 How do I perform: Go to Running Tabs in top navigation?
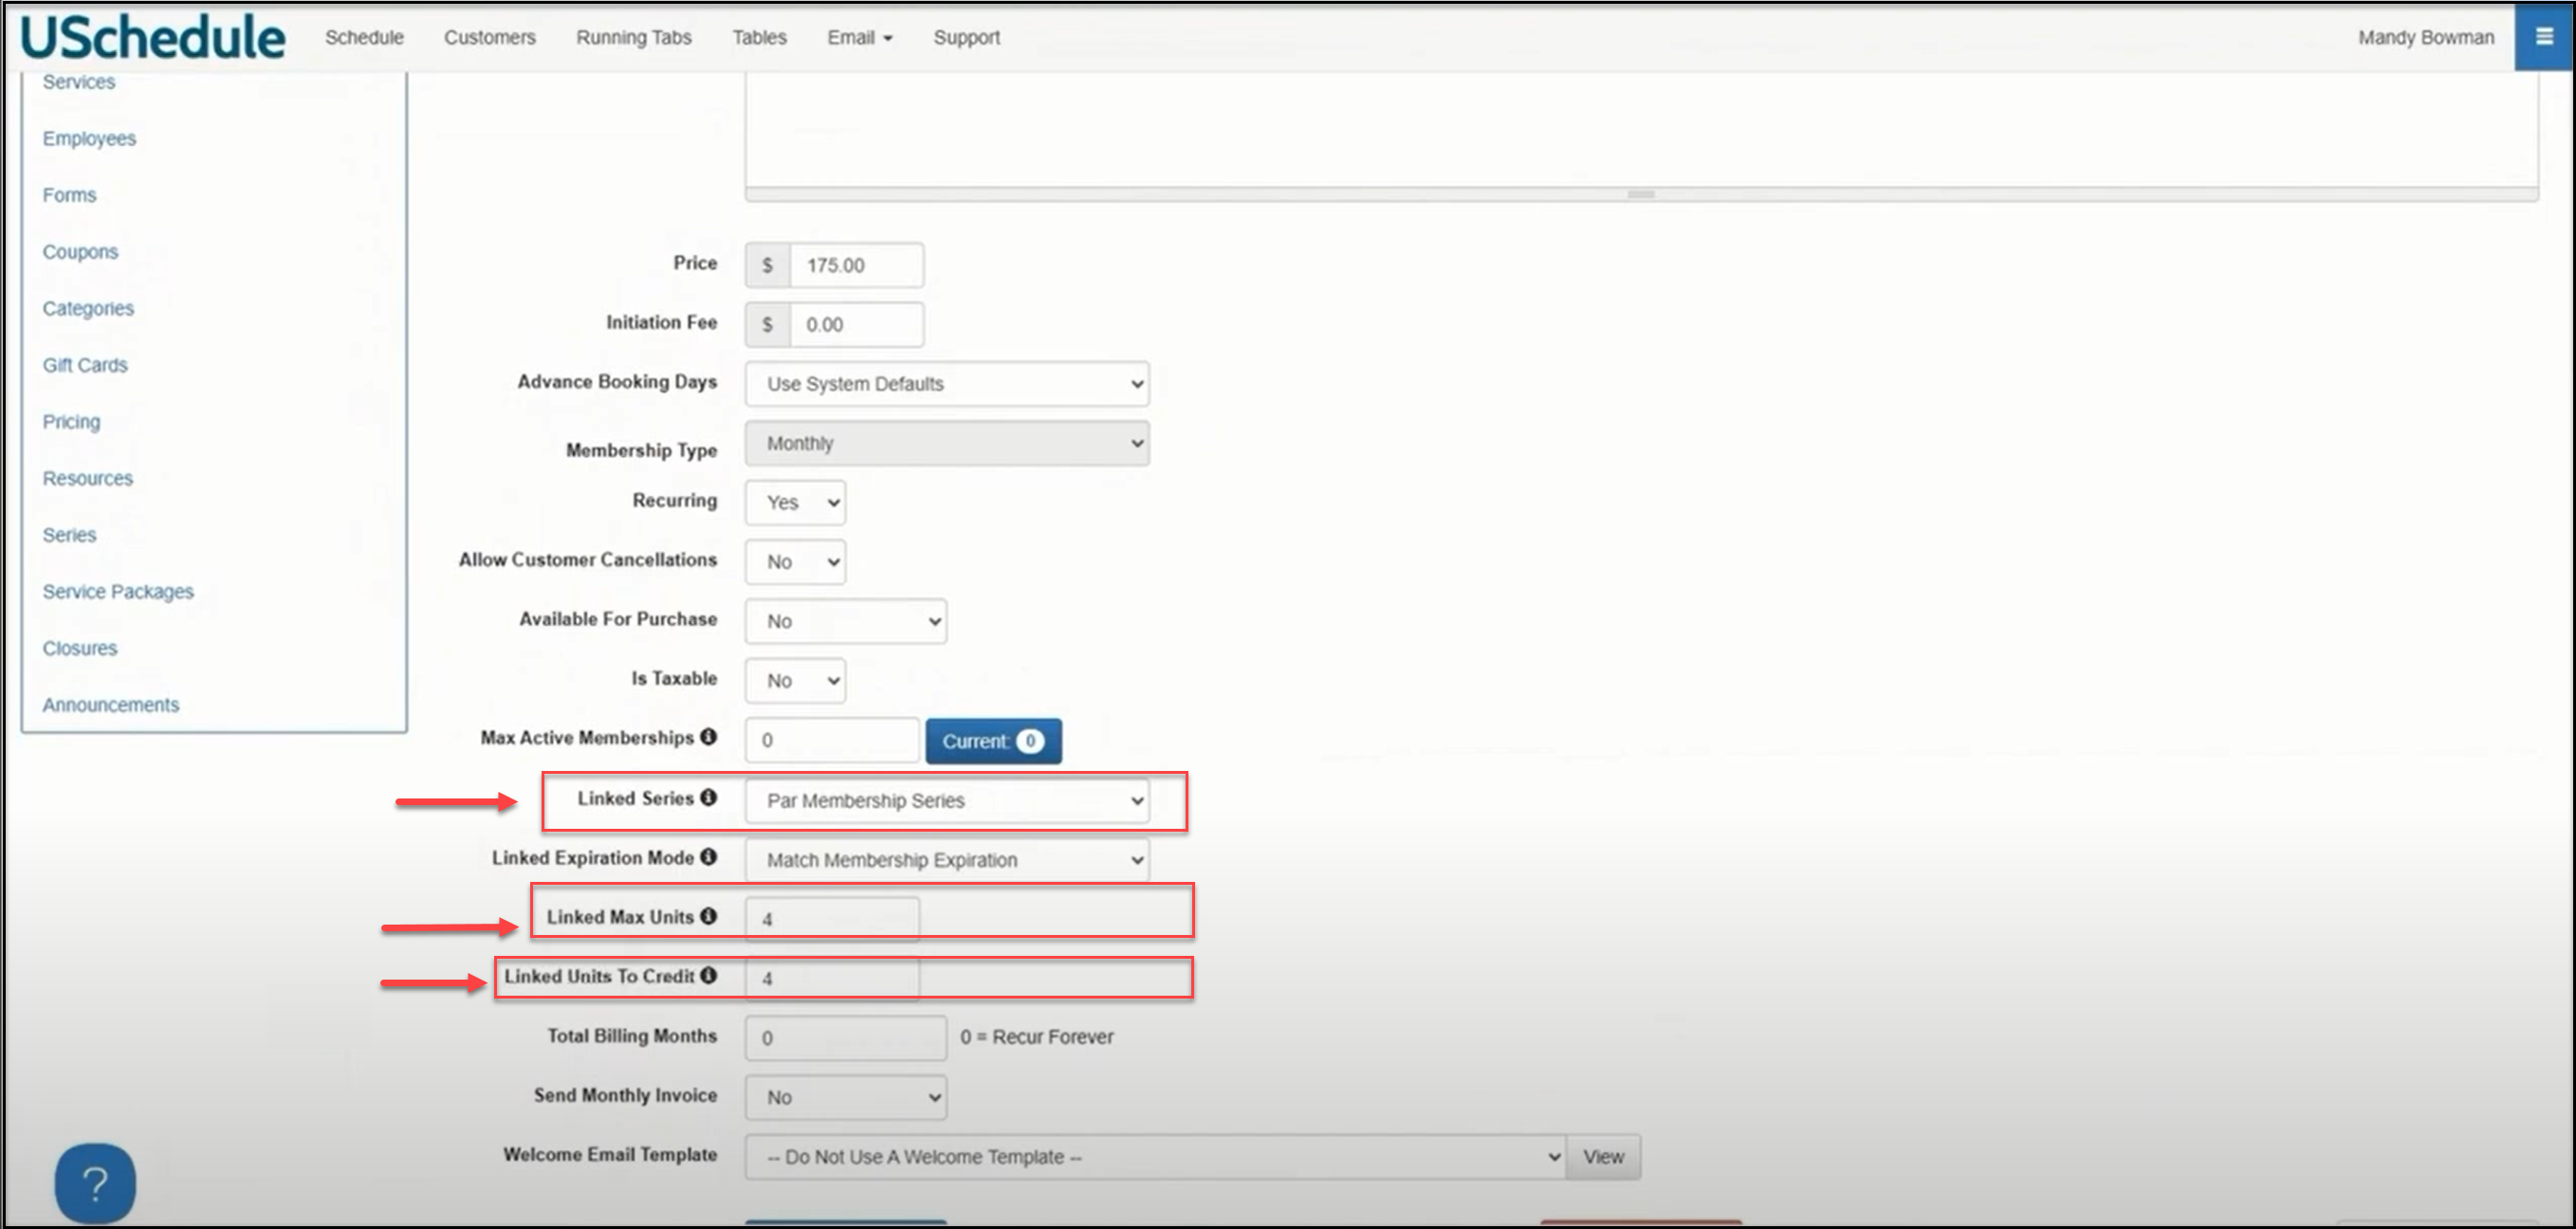point(633,37)
